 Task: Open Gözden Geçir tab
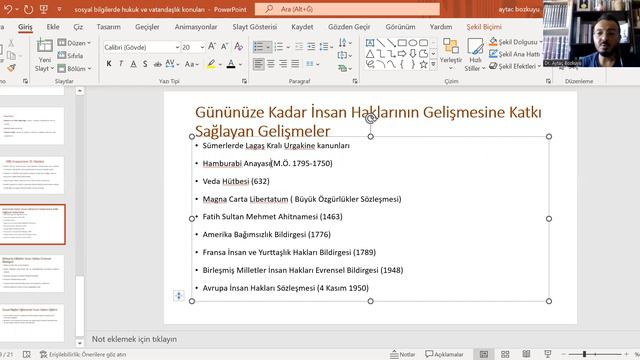click(349, 27)
